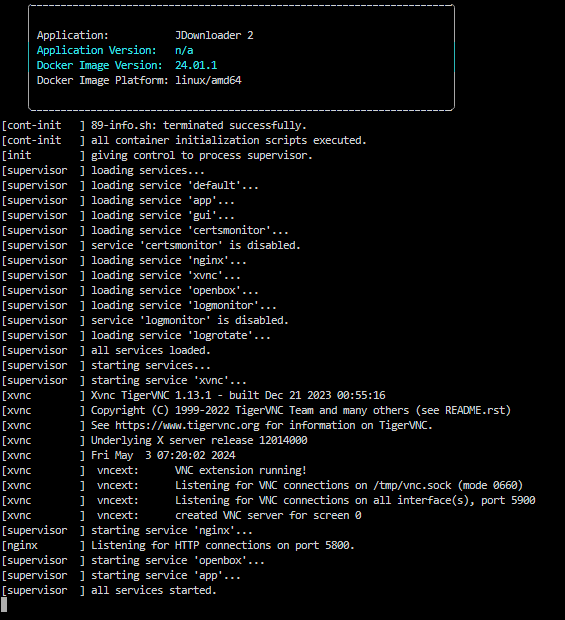
Task: Click the 'all services started.' line
Action: click(109, 590)
